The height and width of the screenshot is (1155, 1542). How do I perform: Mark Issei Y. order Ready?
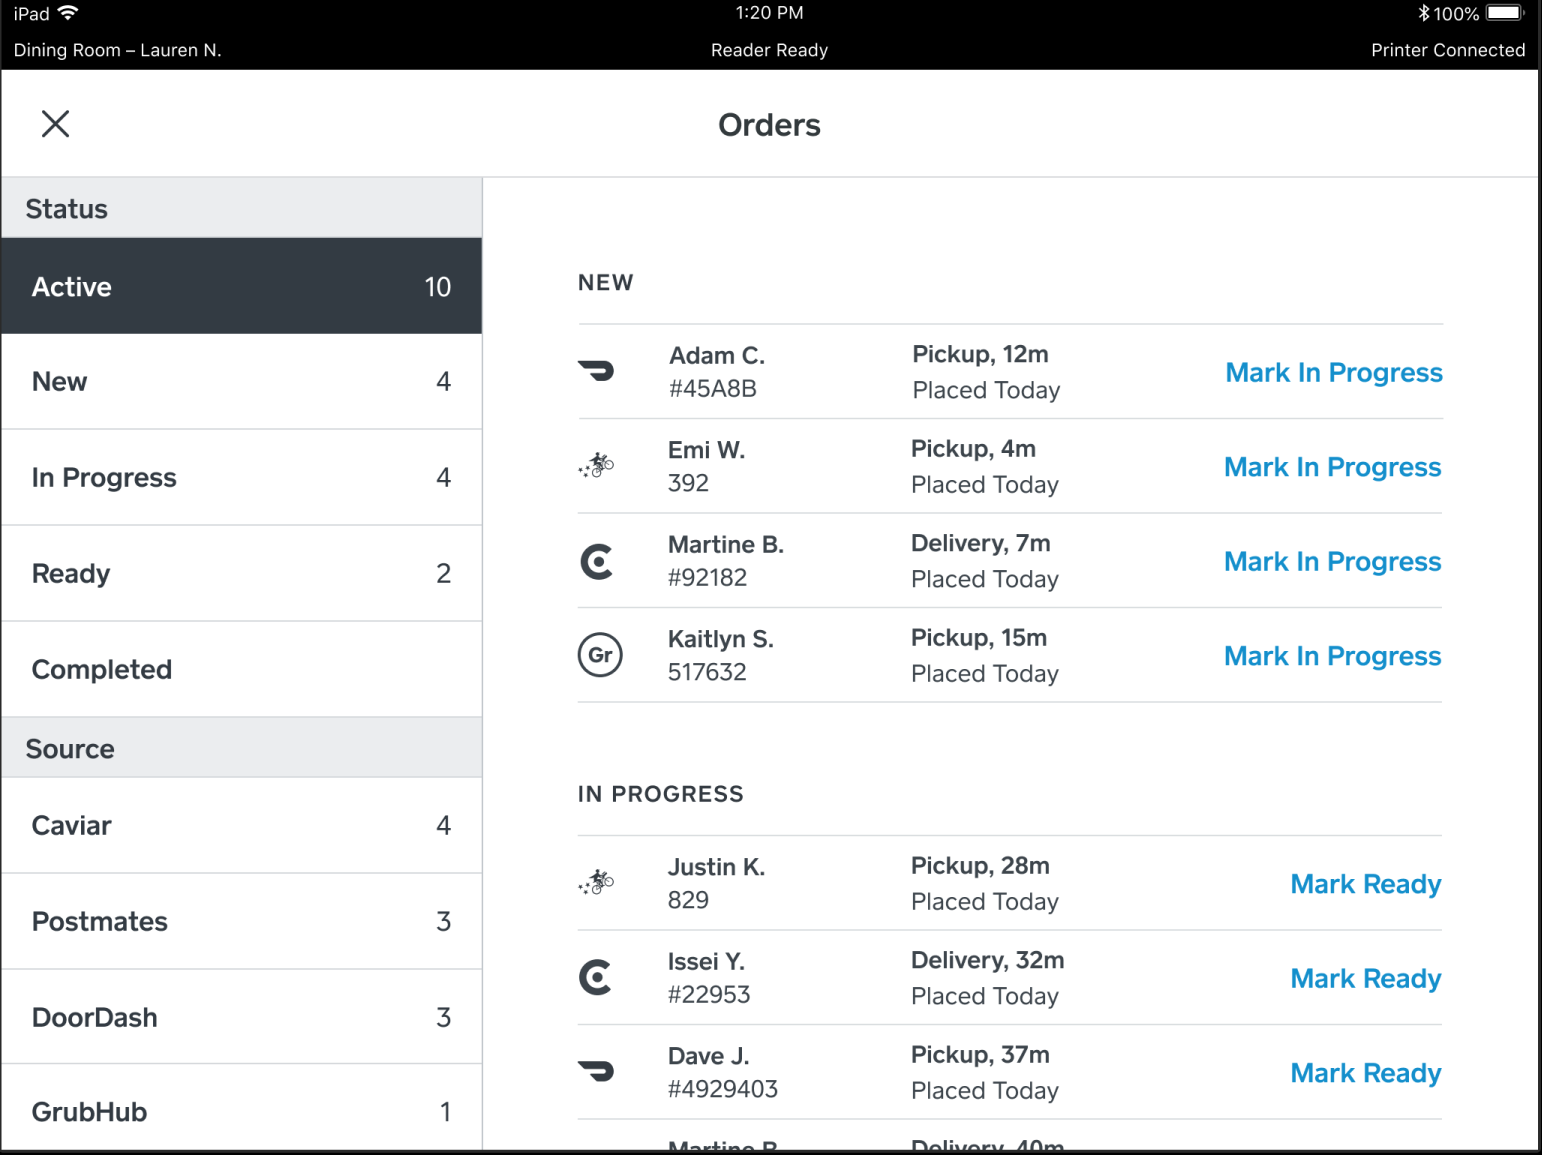(x=1366, y=979)
